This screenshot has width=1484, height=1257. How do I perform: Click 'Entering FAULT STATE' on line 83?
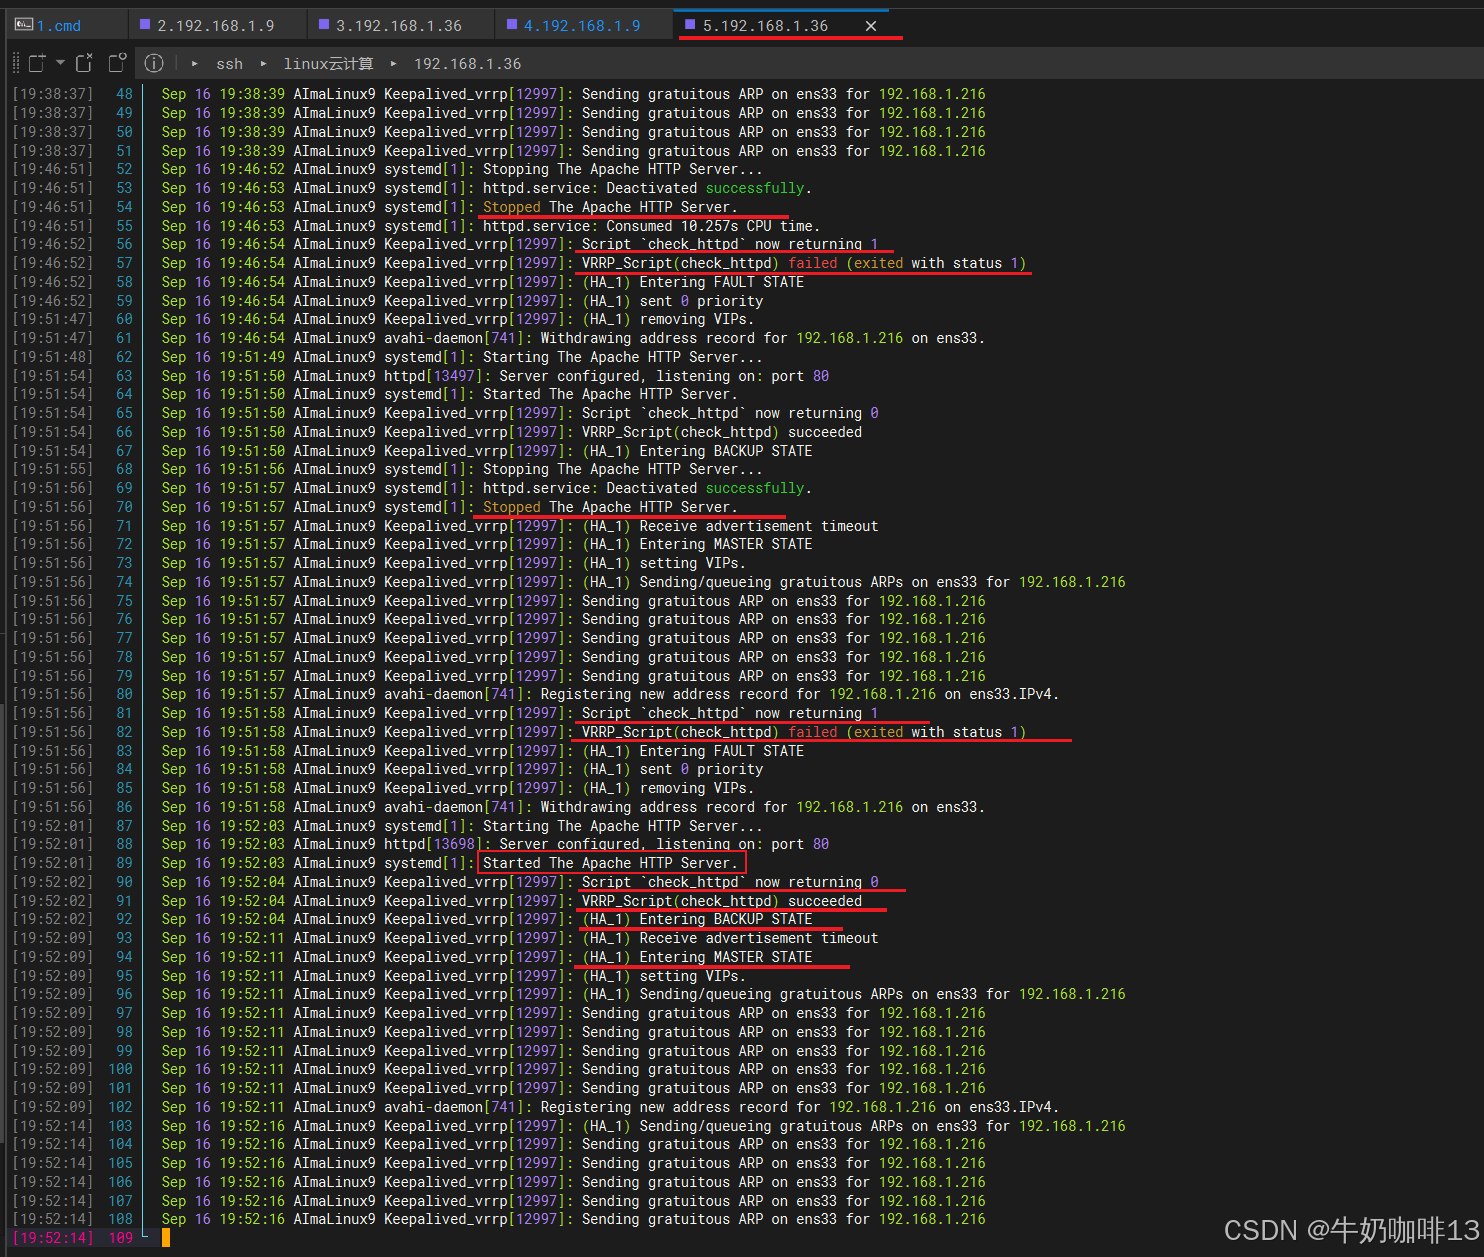tap(722, 751)
